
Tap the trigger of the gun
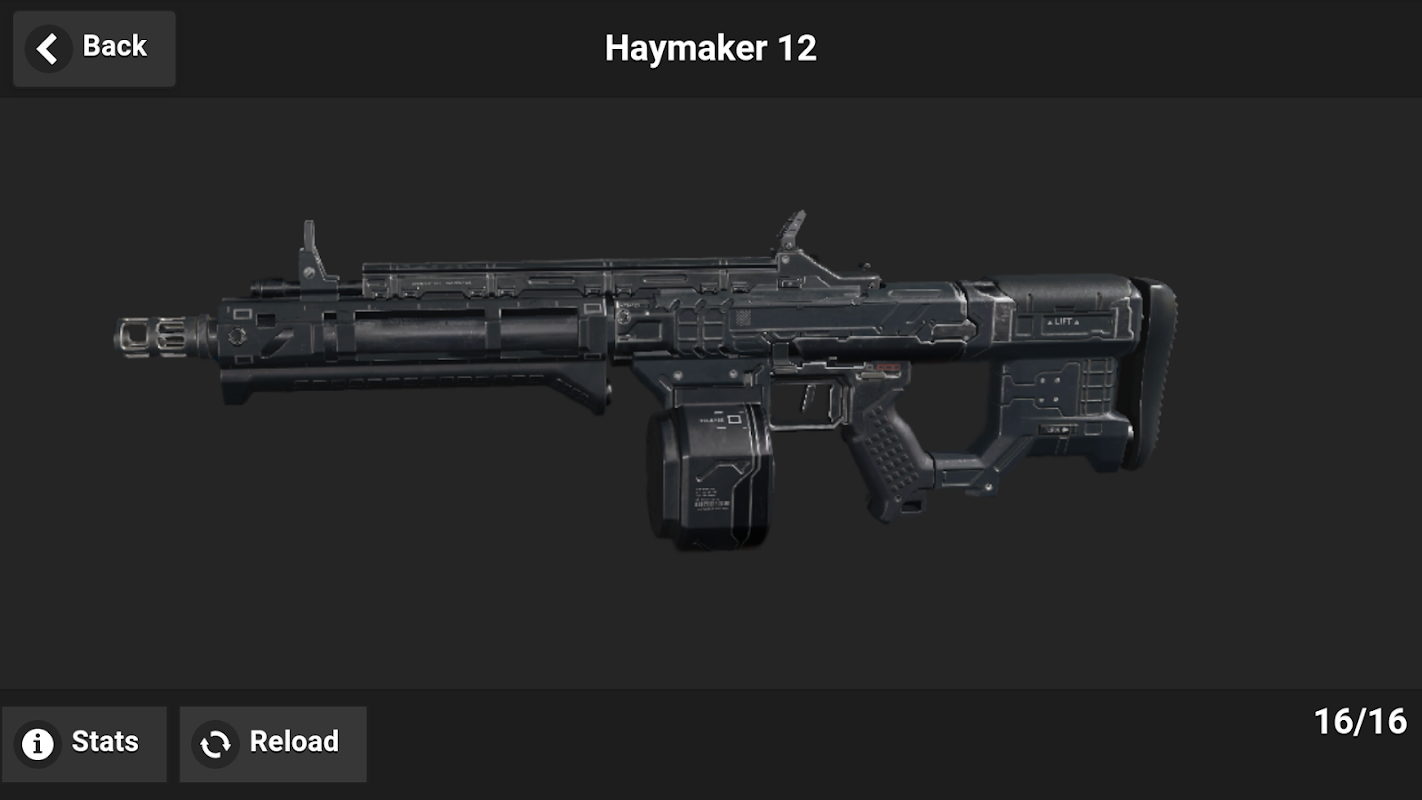(x=808, y=399)
